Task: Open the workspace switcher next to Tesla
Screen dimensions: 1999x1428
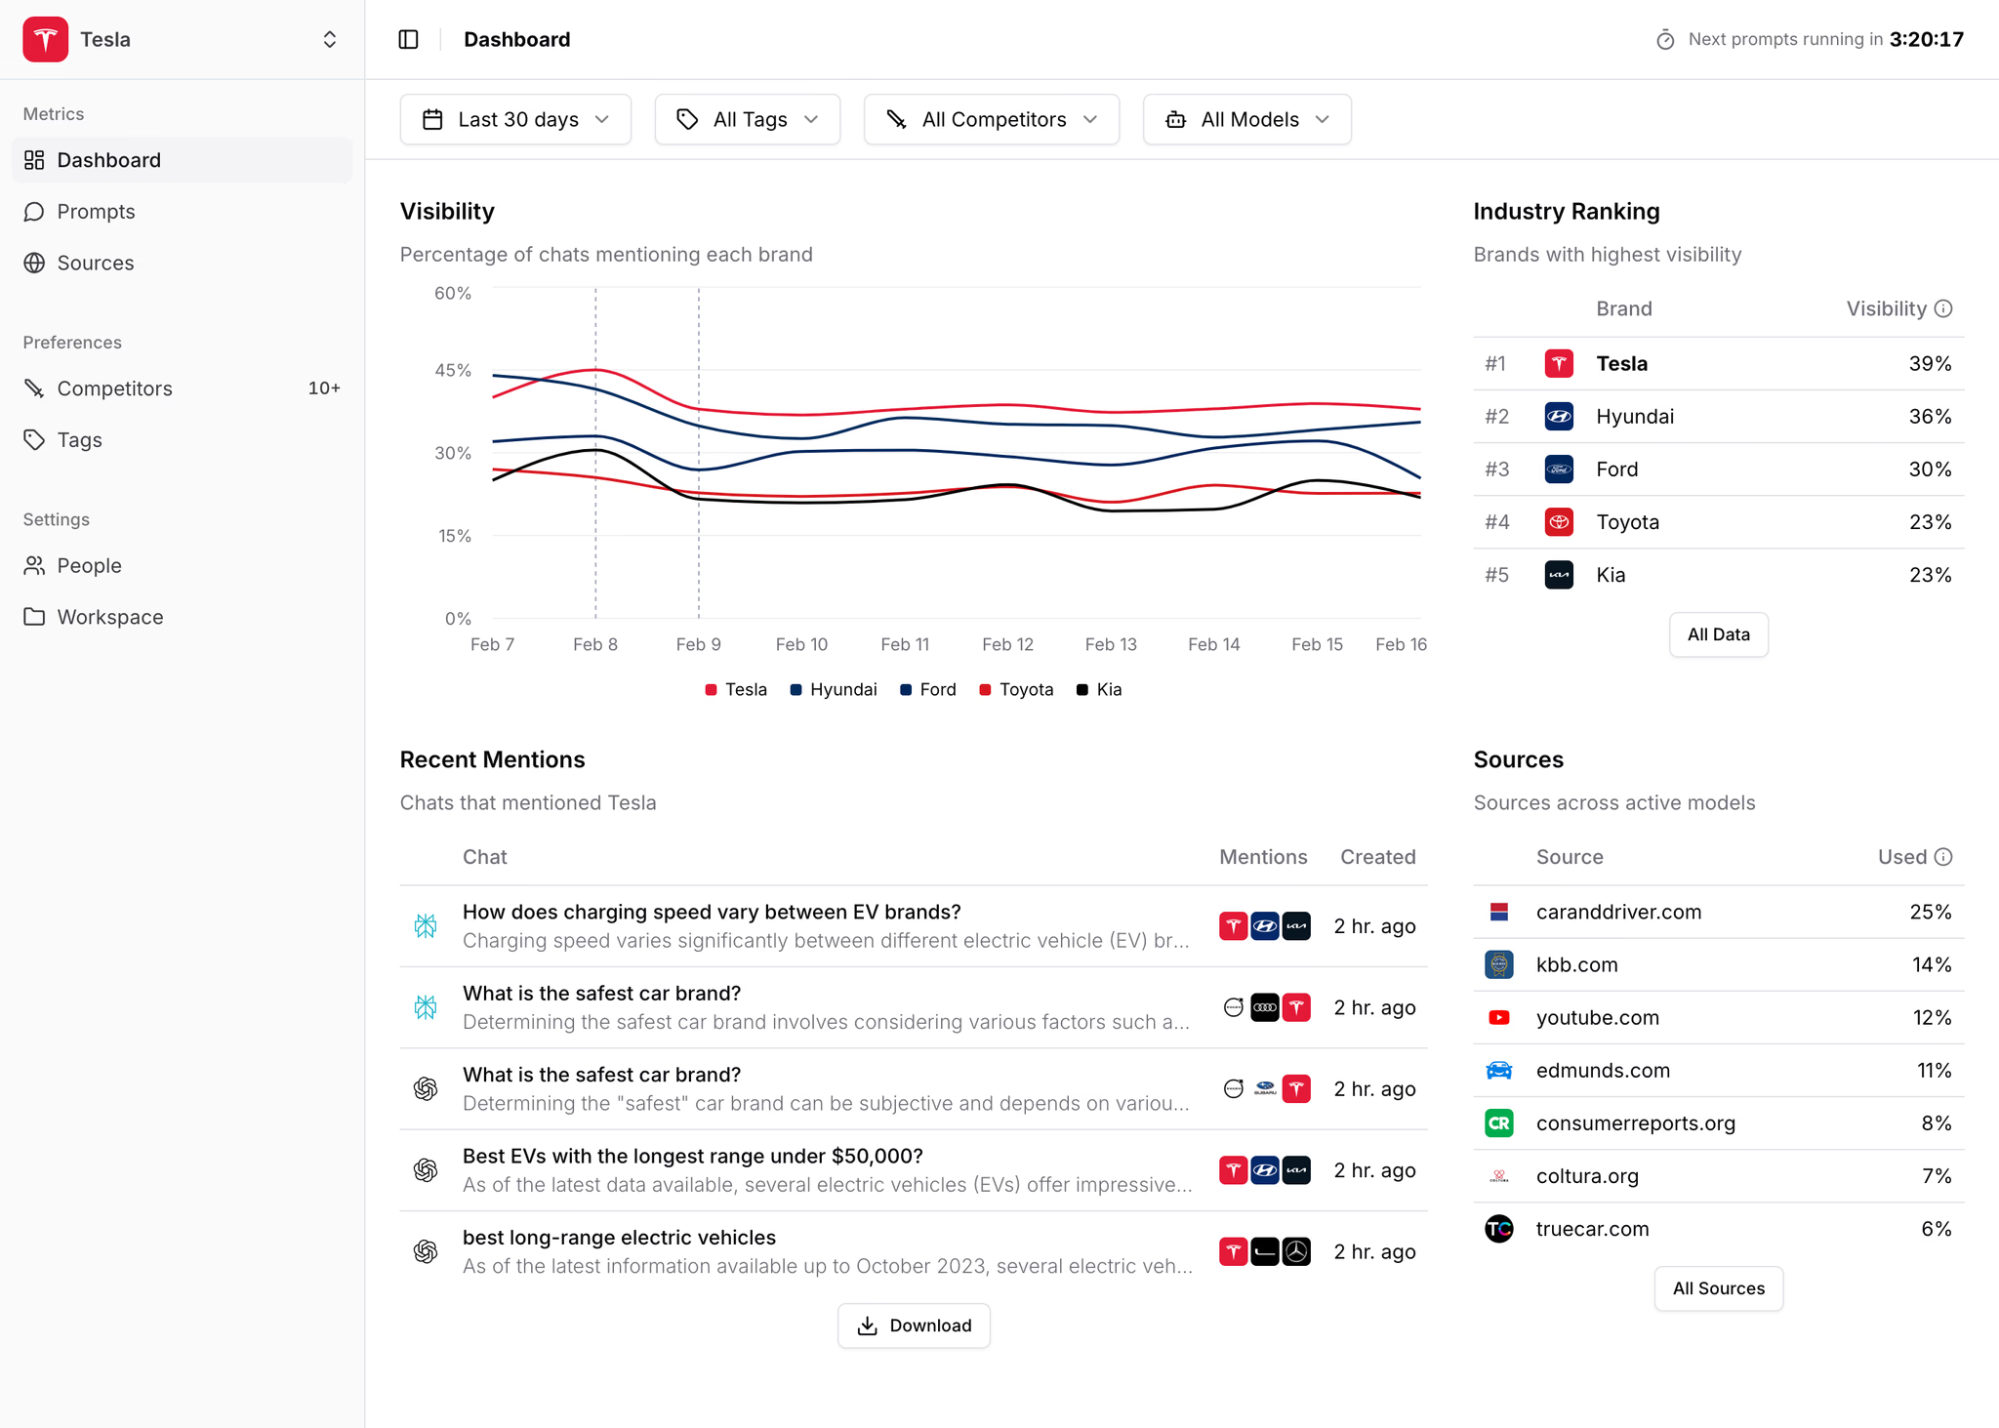Action: (x=330, y=39)
